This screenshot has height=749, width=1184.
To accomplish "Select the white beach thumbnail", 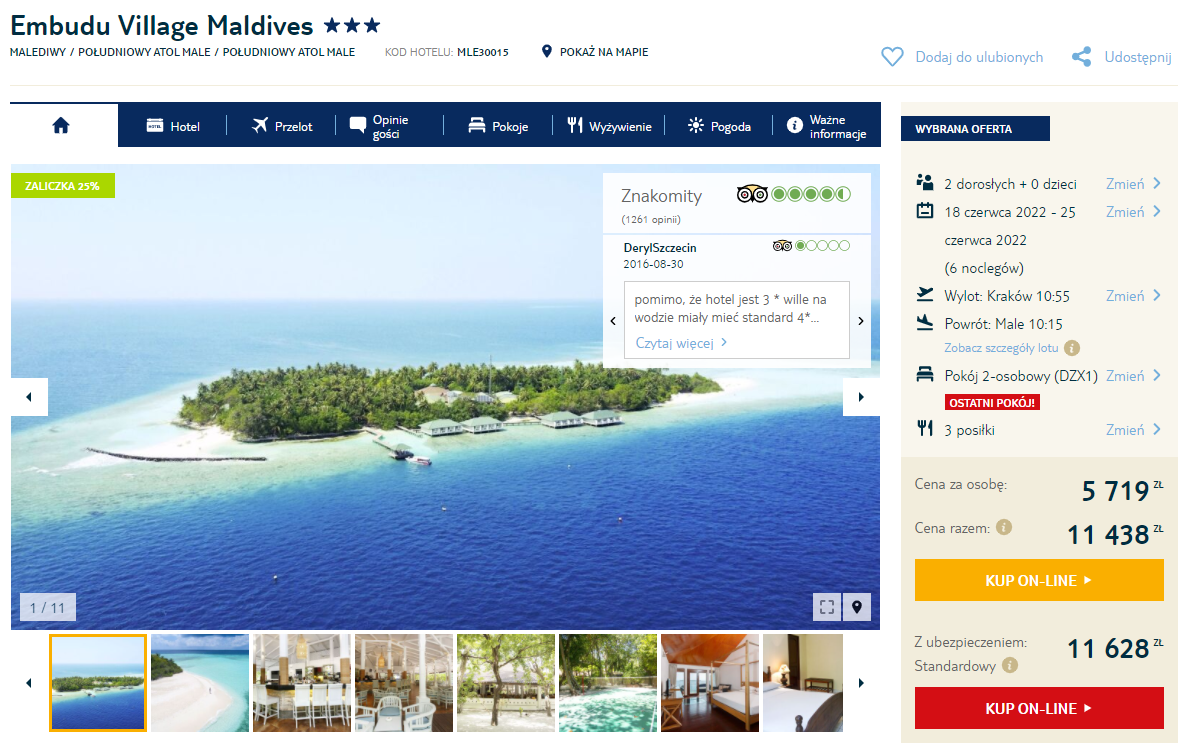I will click(x=200, y=683).
